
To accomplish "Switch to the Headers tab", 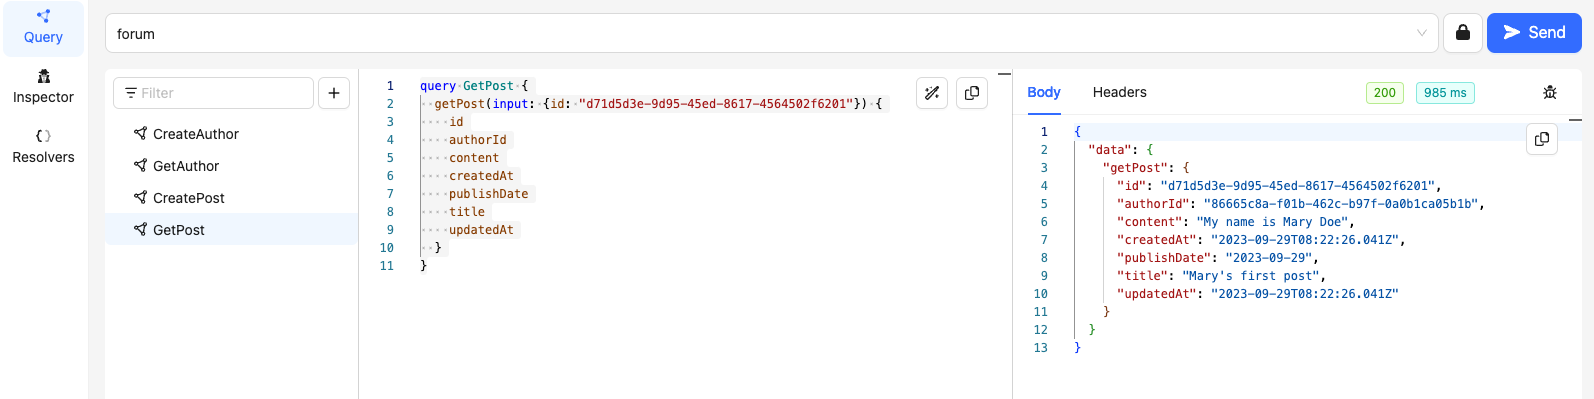I will click(x=1120, y=92).
